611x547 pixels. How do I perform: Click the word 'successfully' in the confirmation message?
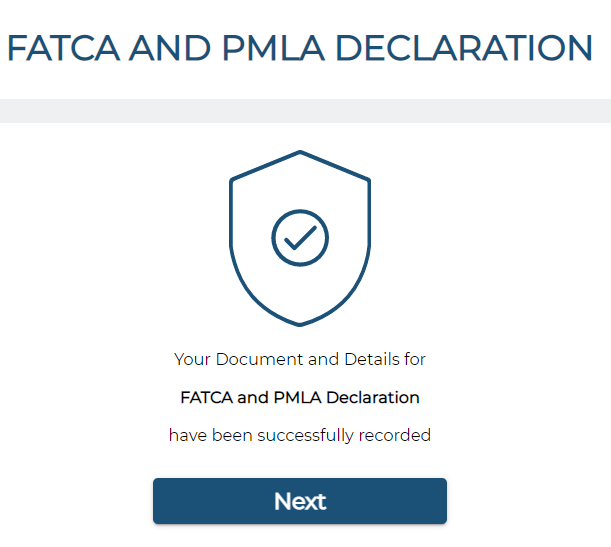(x=306, y=436)
